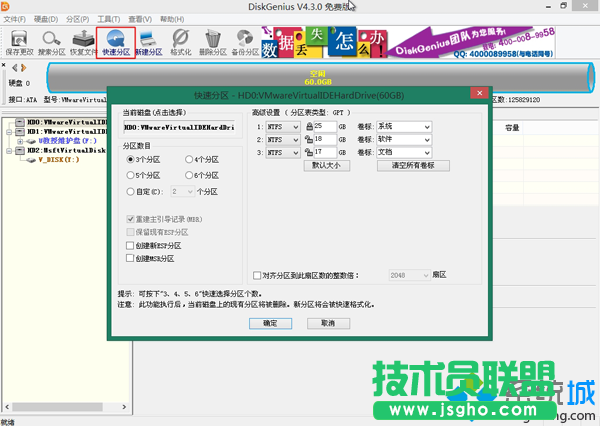
Task: Enable 创建新ESP分区 checkbox
Action: [x=130, y=245]
